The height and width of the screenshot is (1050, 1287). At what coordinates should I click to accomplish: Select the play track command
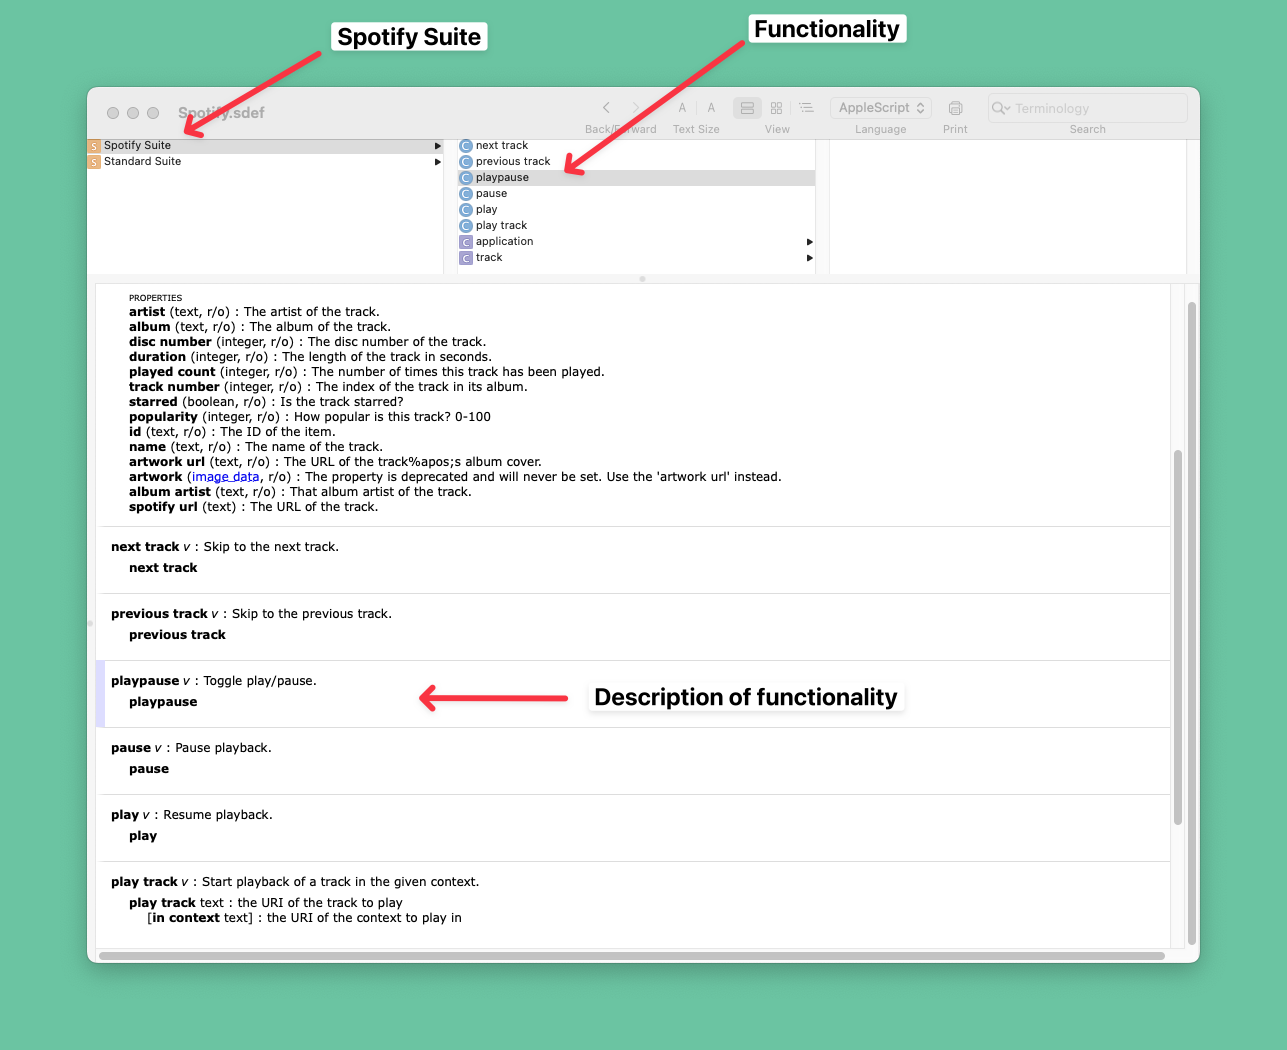pyautogui.click(x=501, y=226)
